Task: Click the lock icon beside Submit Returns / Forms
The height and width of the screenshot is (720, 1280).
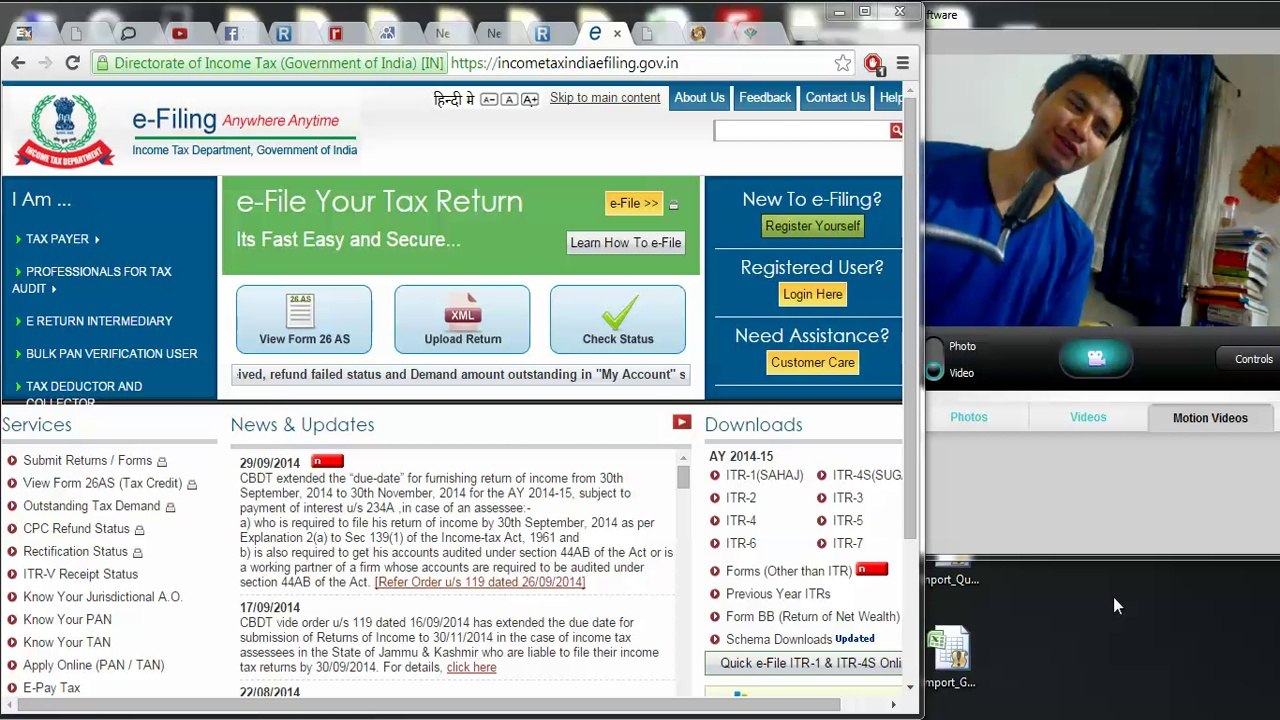Action: click(x=162, y=461)
